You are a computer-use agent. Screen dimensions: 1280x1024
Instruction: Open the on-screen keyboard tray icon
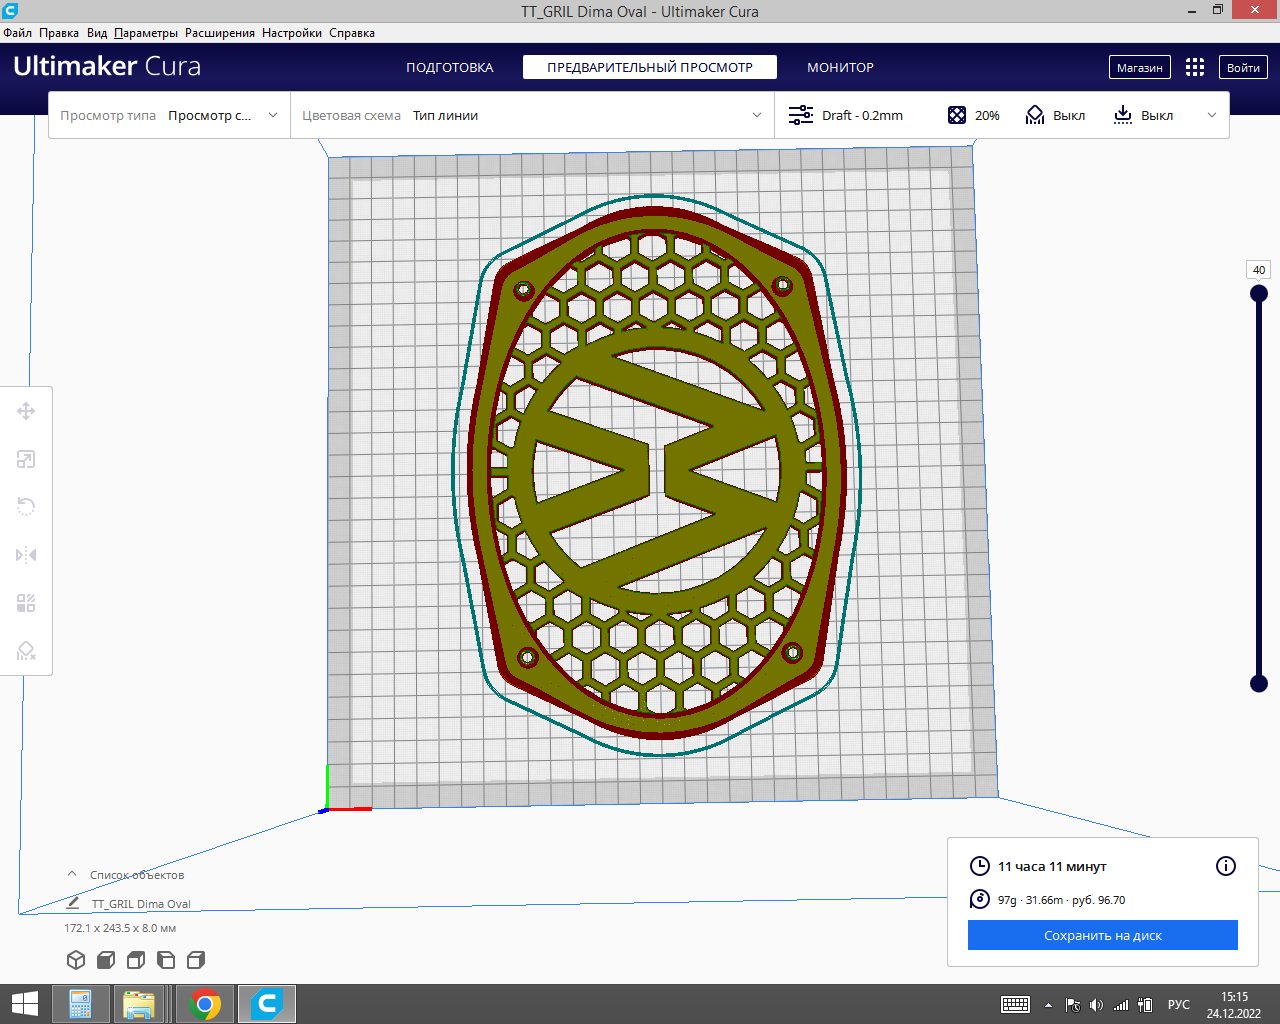[x=1016, y=1004]
